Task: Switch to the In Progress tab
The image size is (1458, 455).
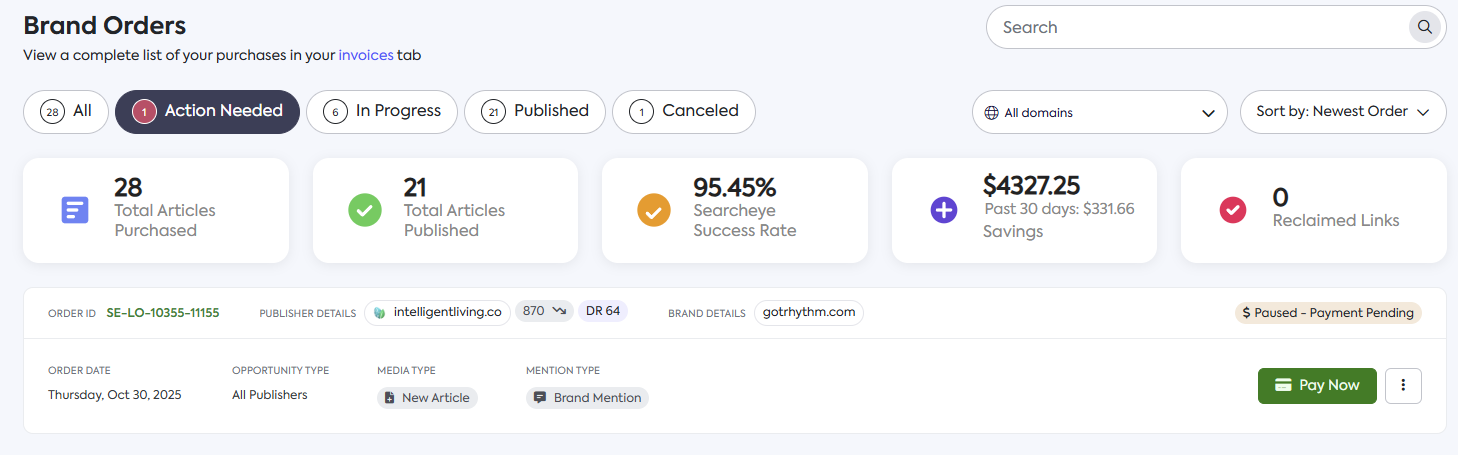Action: [382, 112]
